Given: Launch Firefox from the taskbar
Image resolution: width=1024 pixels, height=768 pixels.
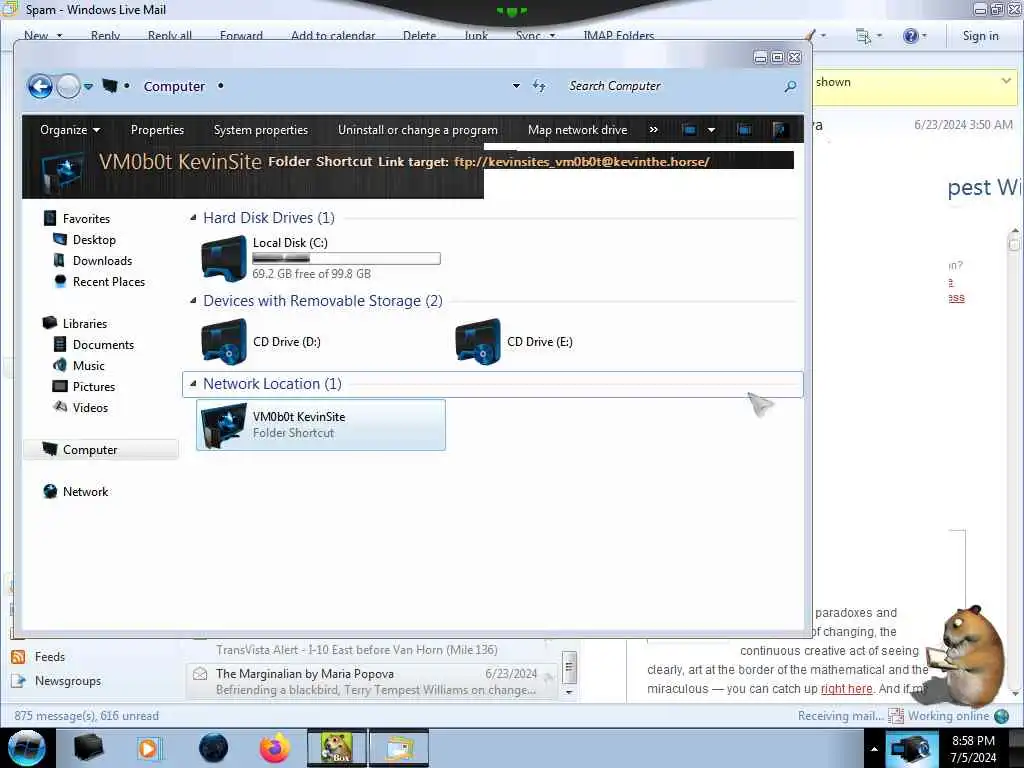Looking at the screenshot, I should click(x=274, y=748).
